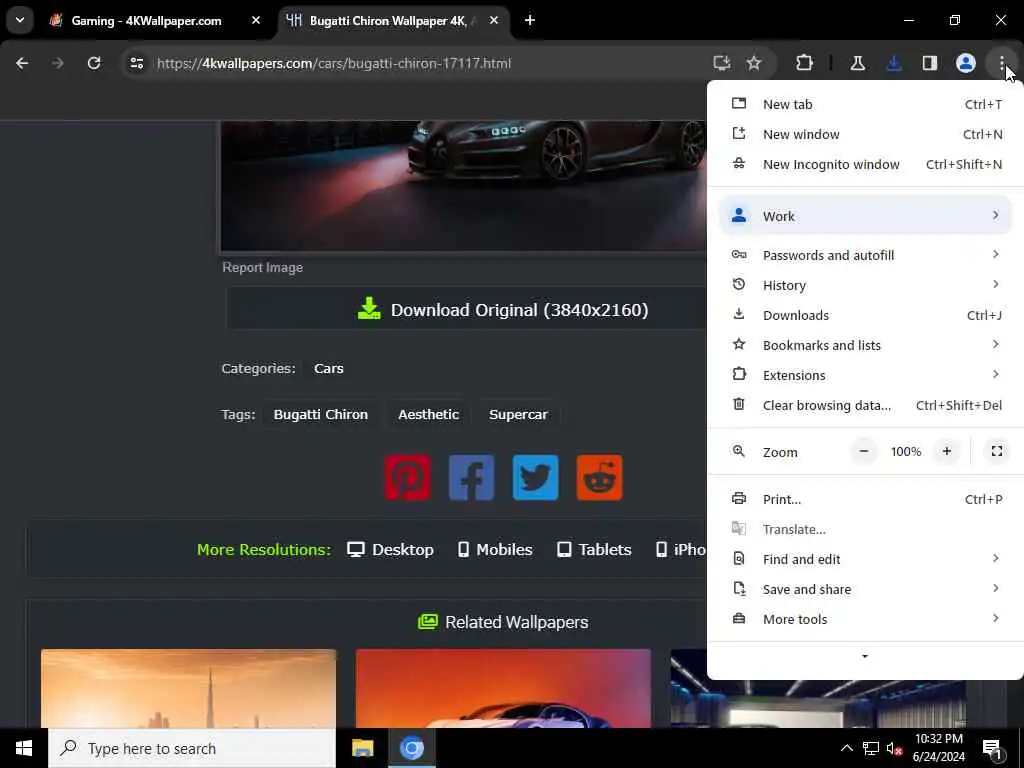Viewport: 1024px width, 768px height.
Task: Choose New window from menu
Action: click(x=865, y=135)
